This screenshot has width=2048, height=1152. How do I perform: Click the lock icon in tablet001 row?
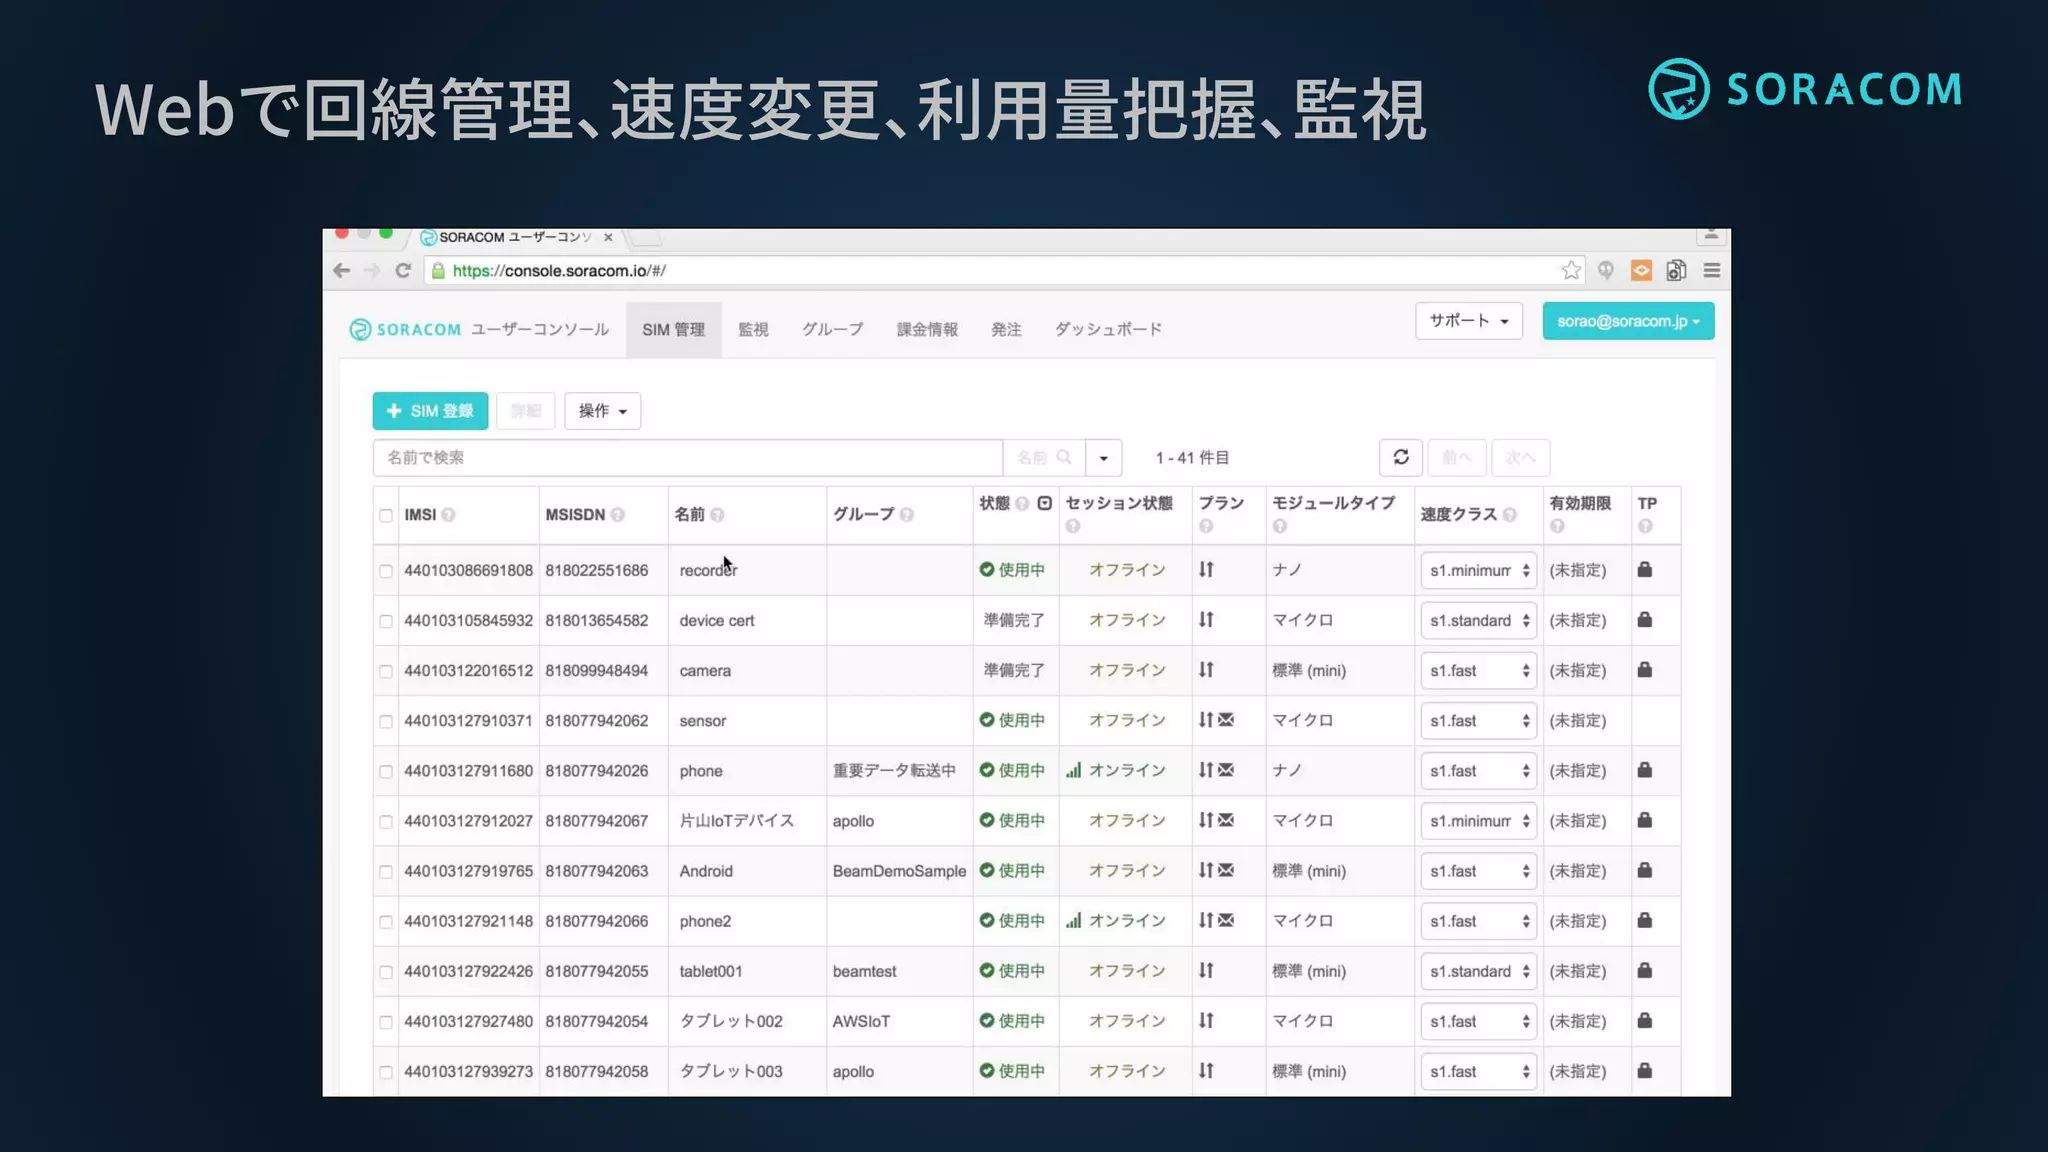tap(1644, 970)
